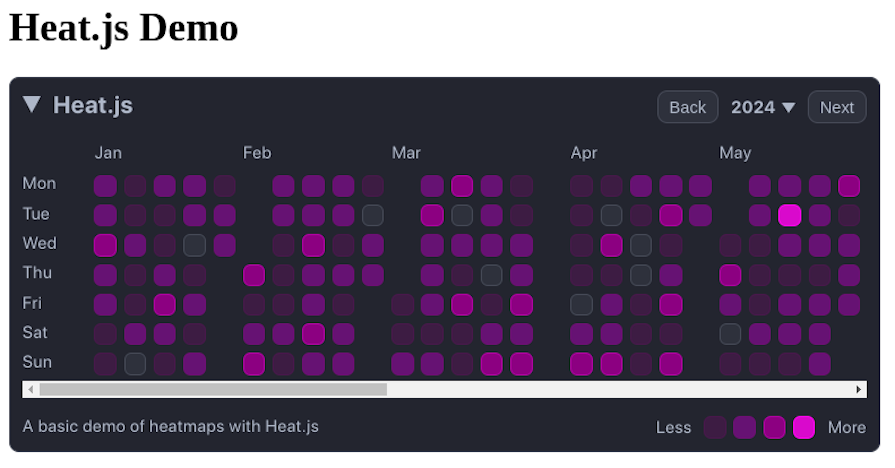The width and height of the screenshot is (895, 468).
Task: Click the first Saturday cell under May
Action: [730, 334]
